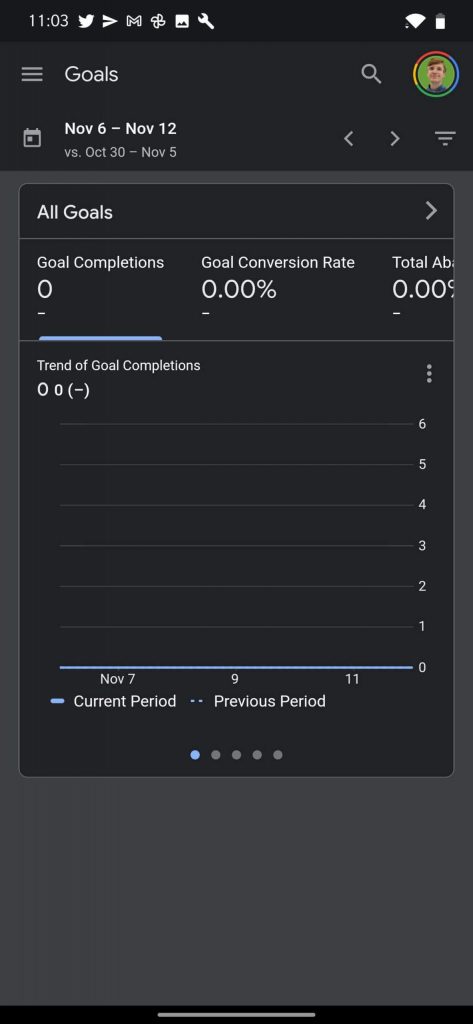Tap the search magnifier icon

point(371,74)
